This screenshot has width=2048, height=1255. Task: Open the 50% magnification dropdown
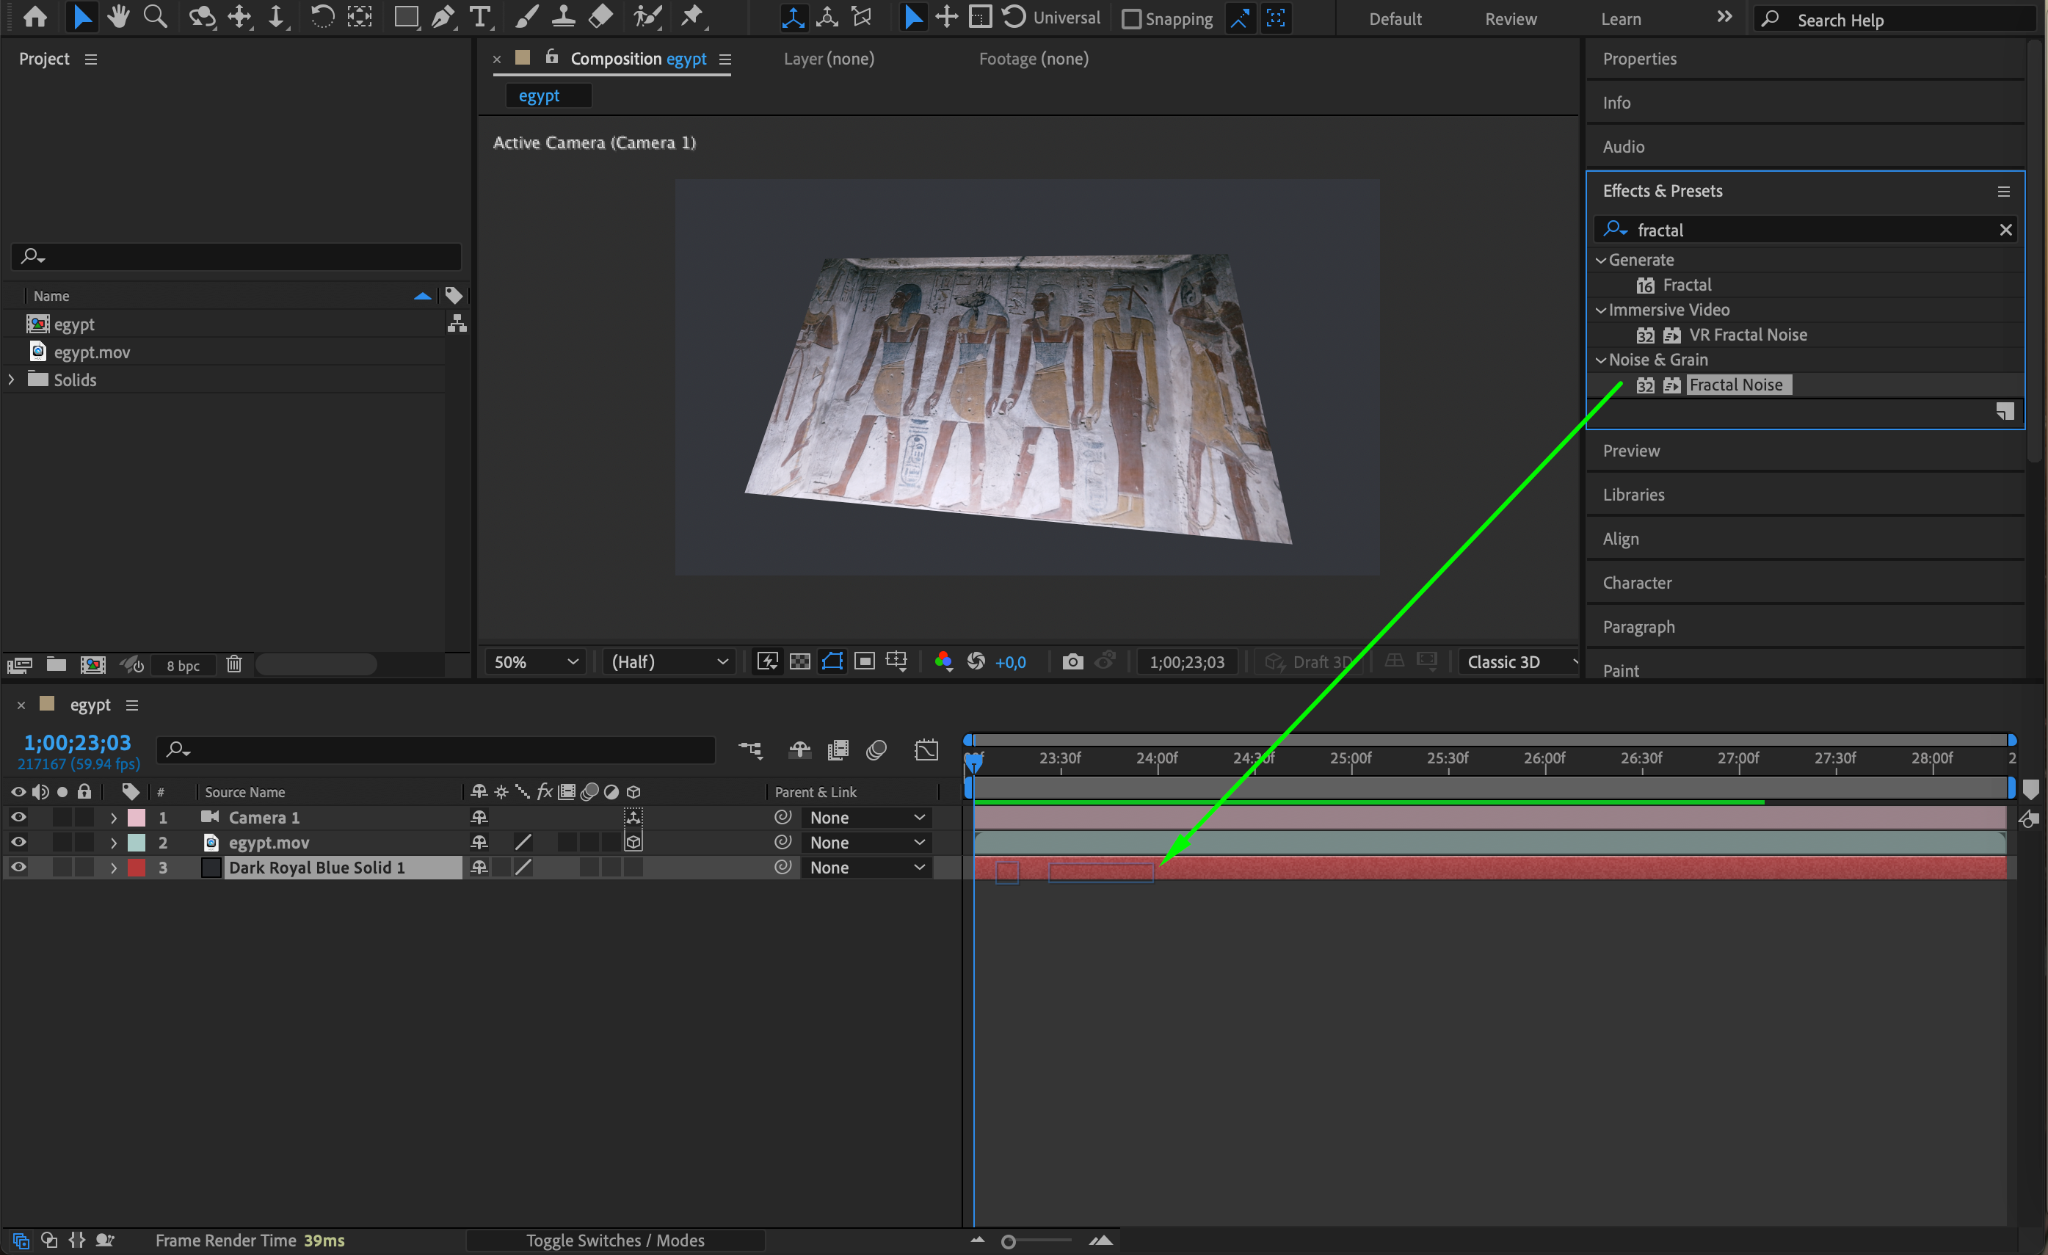click(x=536, y=662)
